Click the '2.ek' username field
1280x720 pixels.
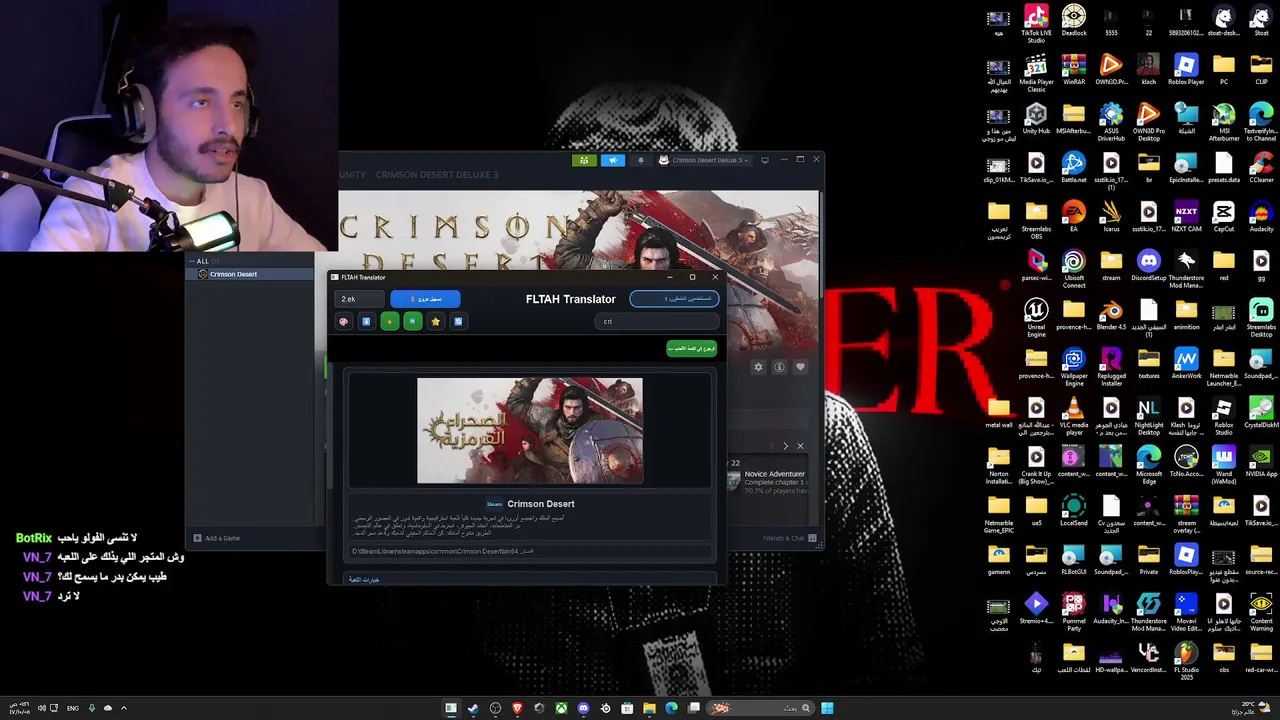(x=360, y=299)
